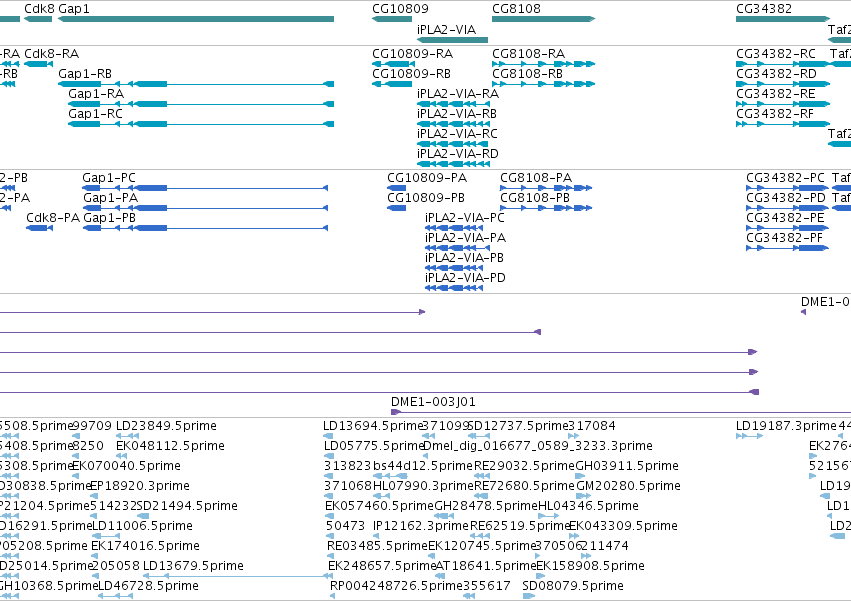This screenshot has height=601, width=851.
Task: Click the EK057460.5prime EST label
Action: [379, 505]
